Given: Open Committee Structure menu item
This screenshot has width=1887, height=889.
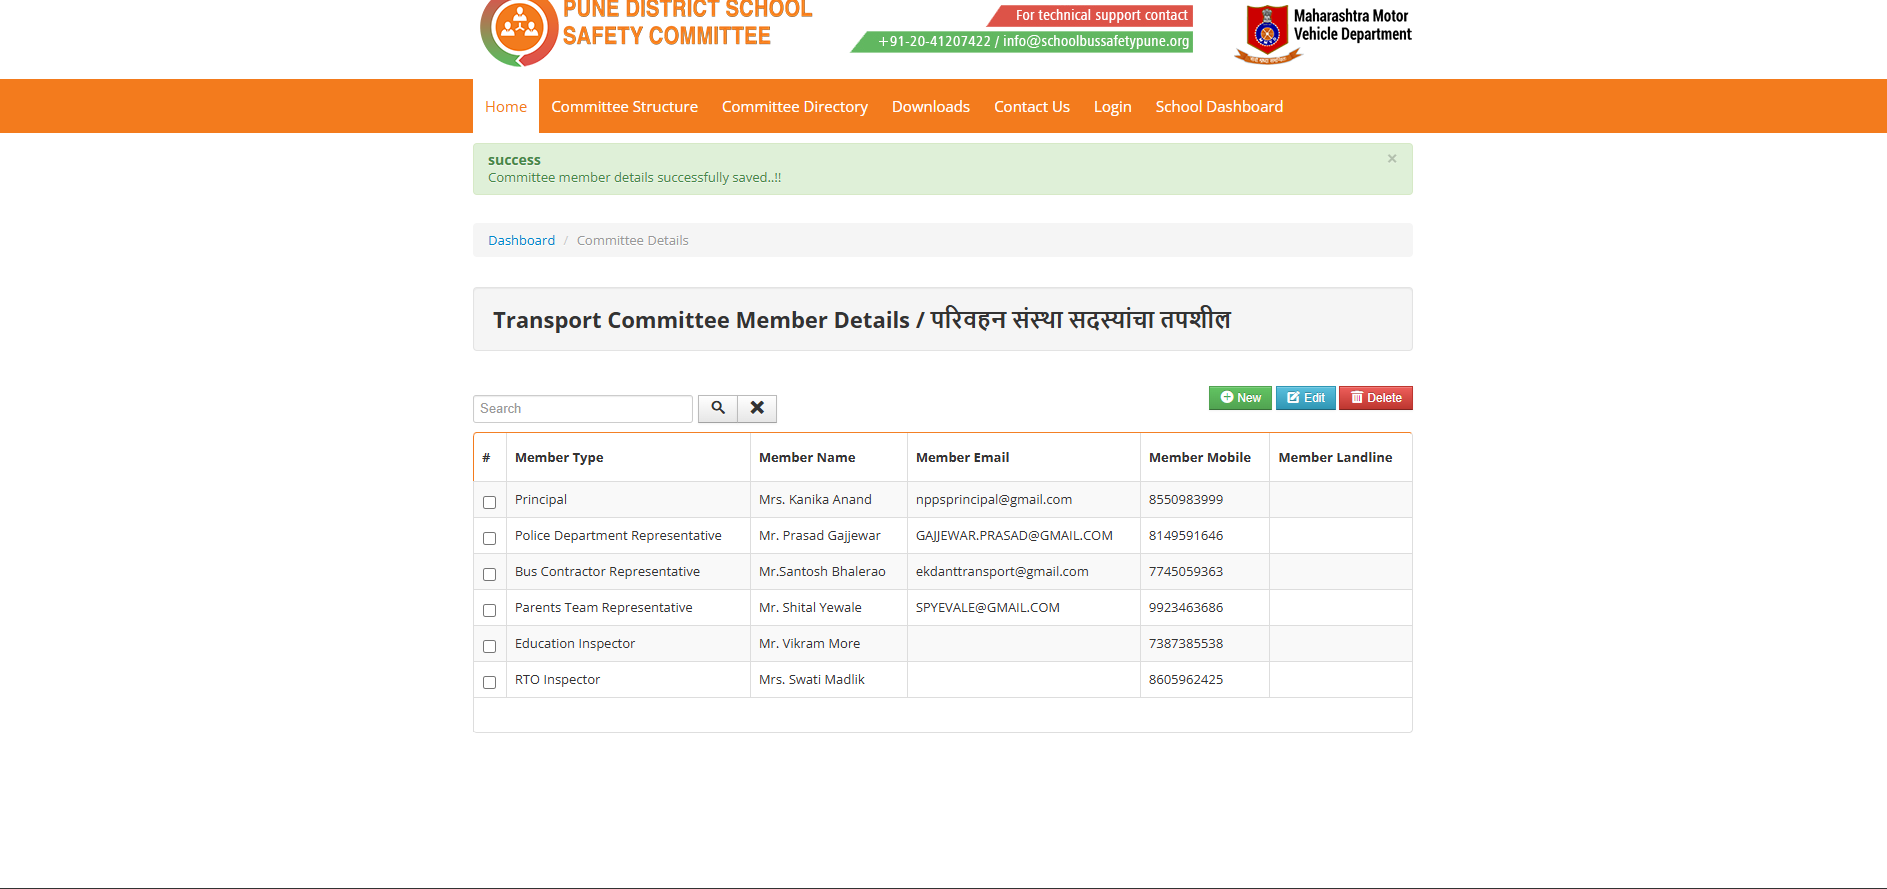Looking at the screenshot, I should tap(624, 106).
